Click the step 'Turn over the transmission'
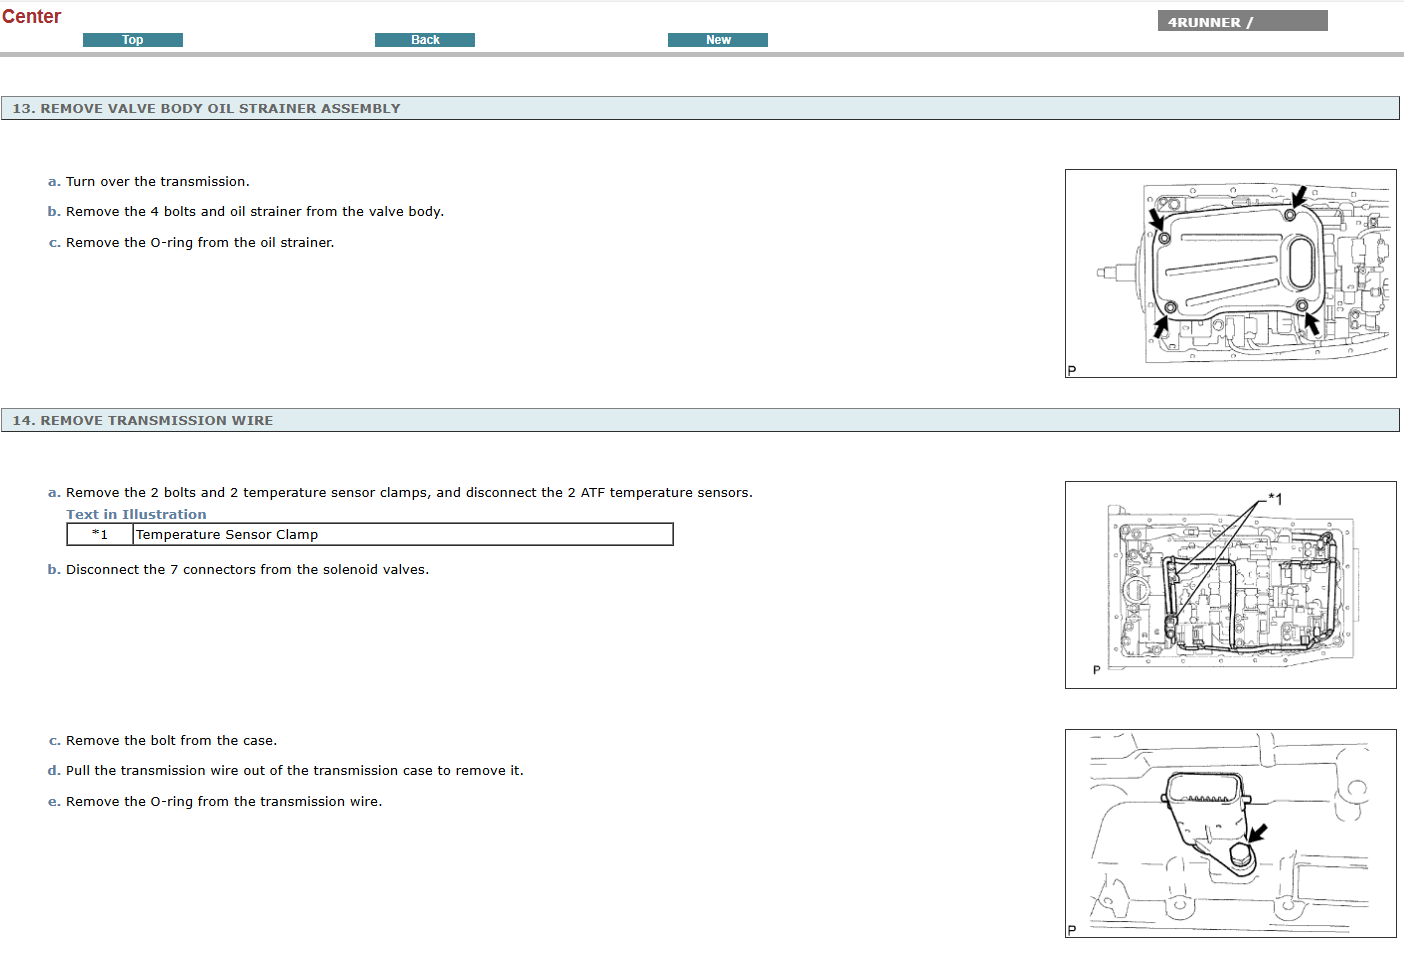 tap(157, 182)
